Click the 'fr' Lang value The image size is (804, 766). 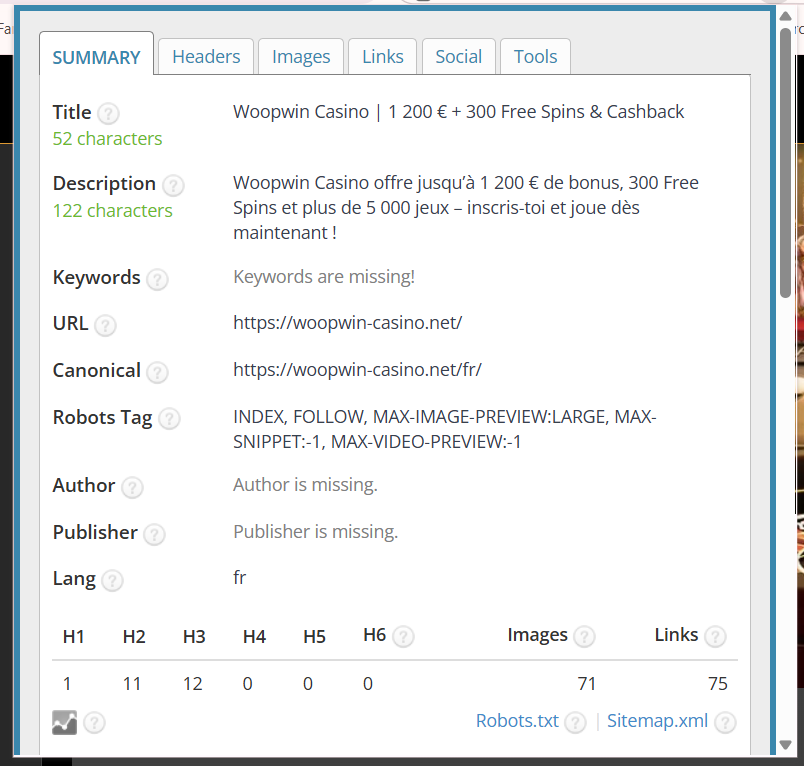tap(239, 578)
